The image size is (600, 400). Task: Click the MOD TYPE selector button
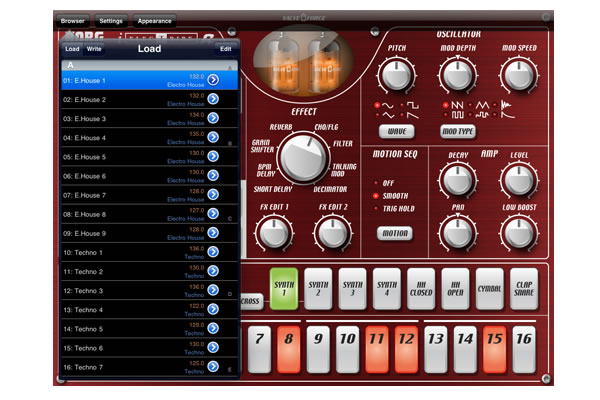coord(458,131)
